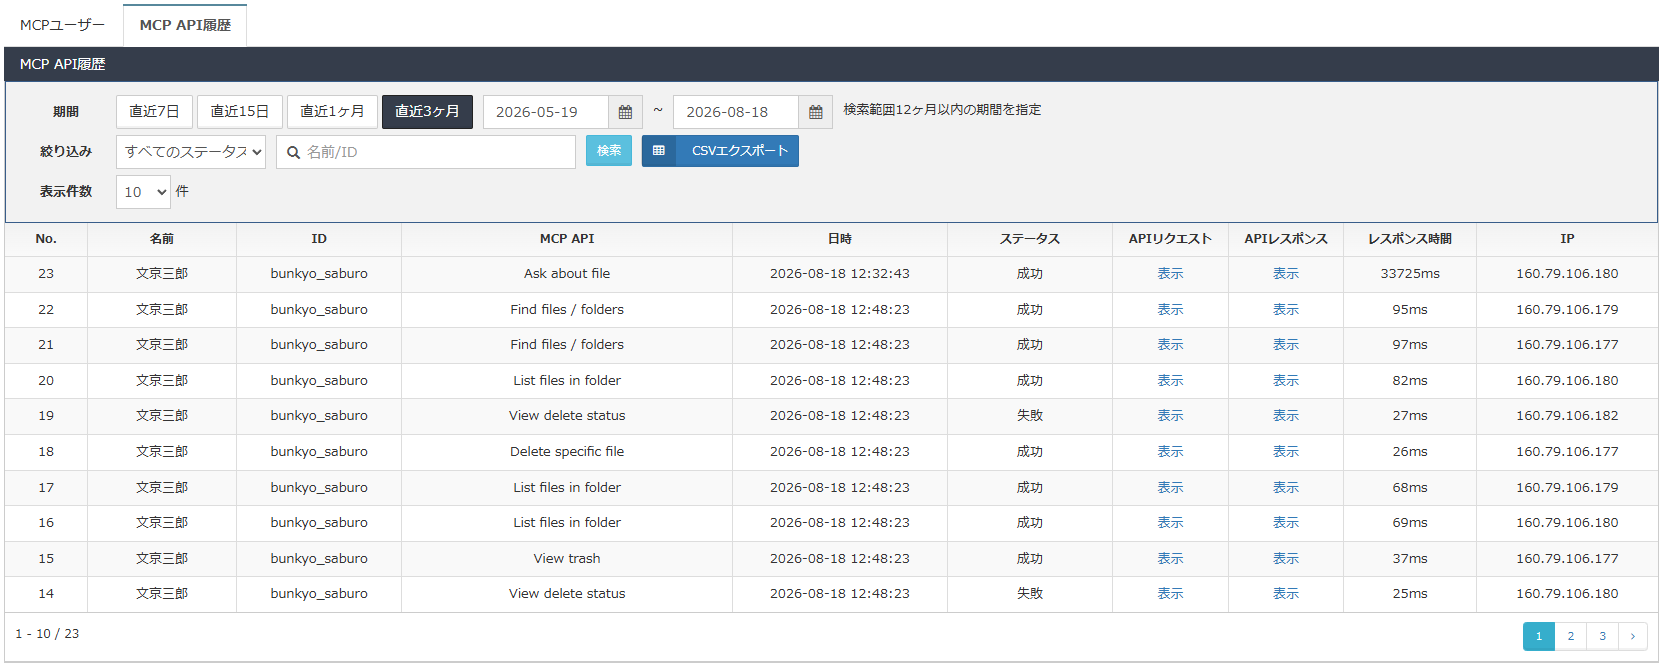
Task: Show the API response for row 19
Action: pos(1286,416)
